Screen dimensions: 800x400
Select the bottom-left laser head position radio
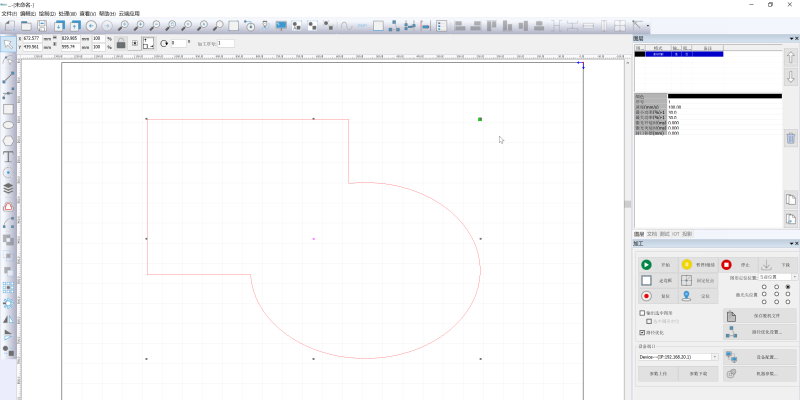(x=764, y=302)
